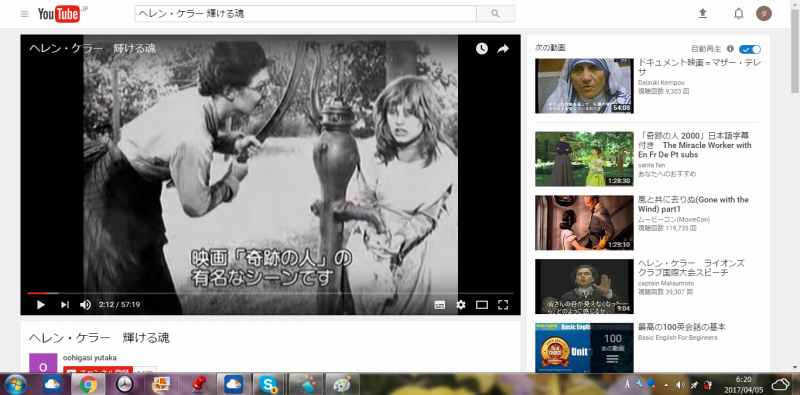The image size is (800, 395).
Task: Open the player settings gear
Action: [x=461, y=305]
